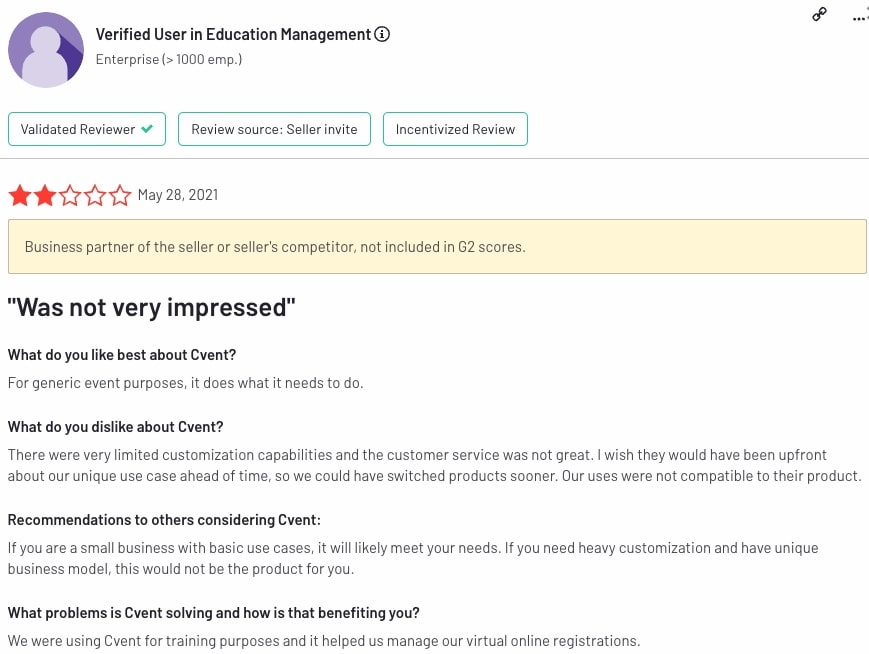The height and width of the screenshot is (654, 869).
Task: Click the "What do you like best" question heading
Action: click(121, 355)
